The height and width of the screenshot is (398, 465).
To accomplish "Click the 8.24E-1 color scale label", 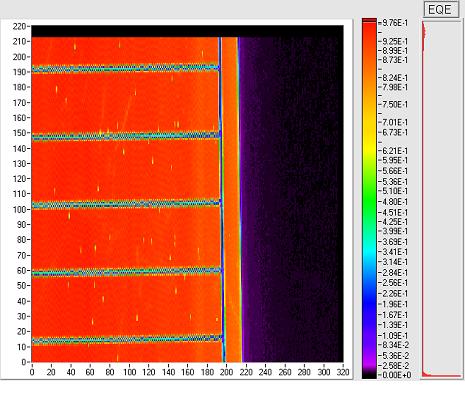I will point(395,78).
